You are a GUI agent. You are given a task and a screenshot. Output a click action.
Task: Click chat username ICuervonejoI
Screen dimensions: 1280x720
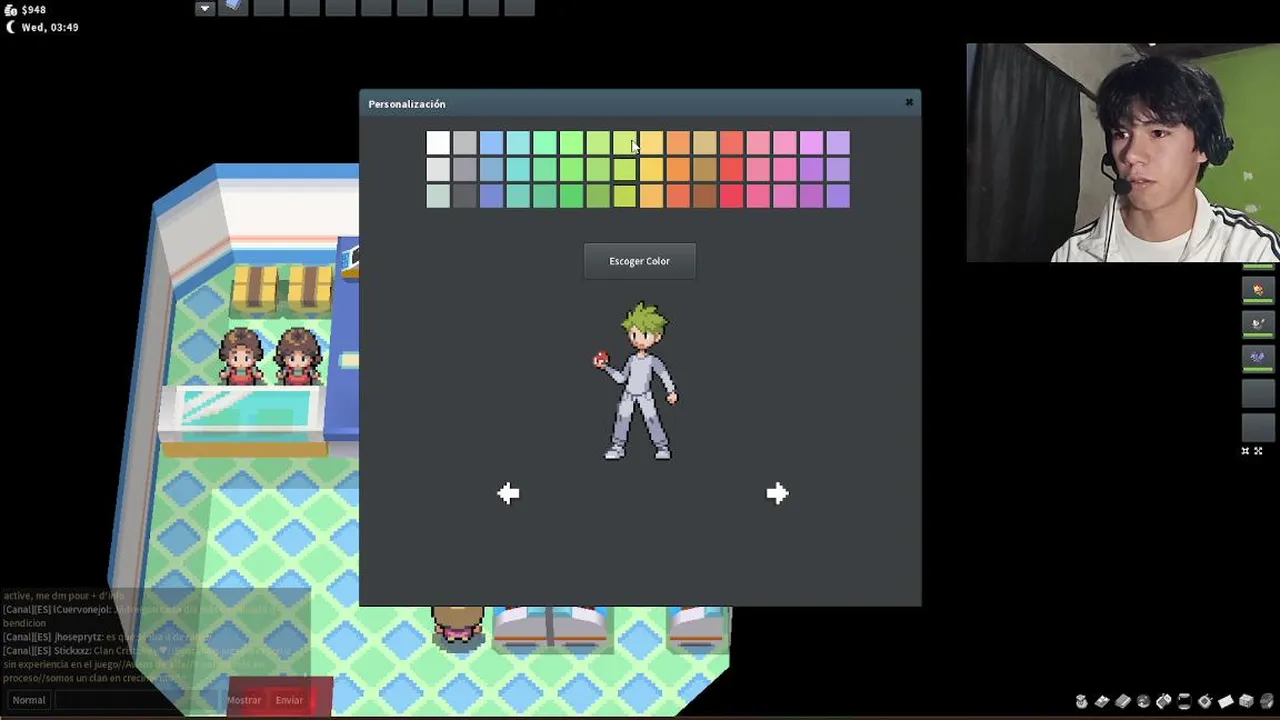coord(81,609)
